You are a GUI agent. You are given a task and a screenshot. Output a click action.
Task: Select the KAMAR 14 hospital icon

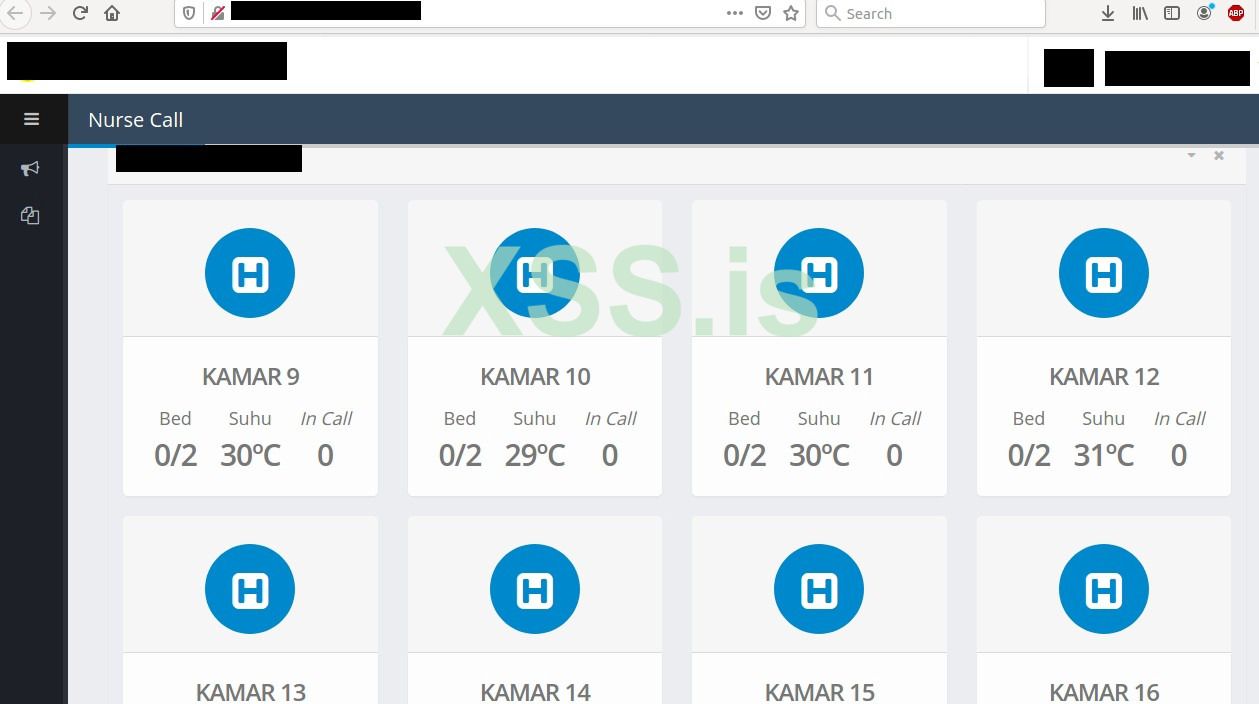coord(535,589)
